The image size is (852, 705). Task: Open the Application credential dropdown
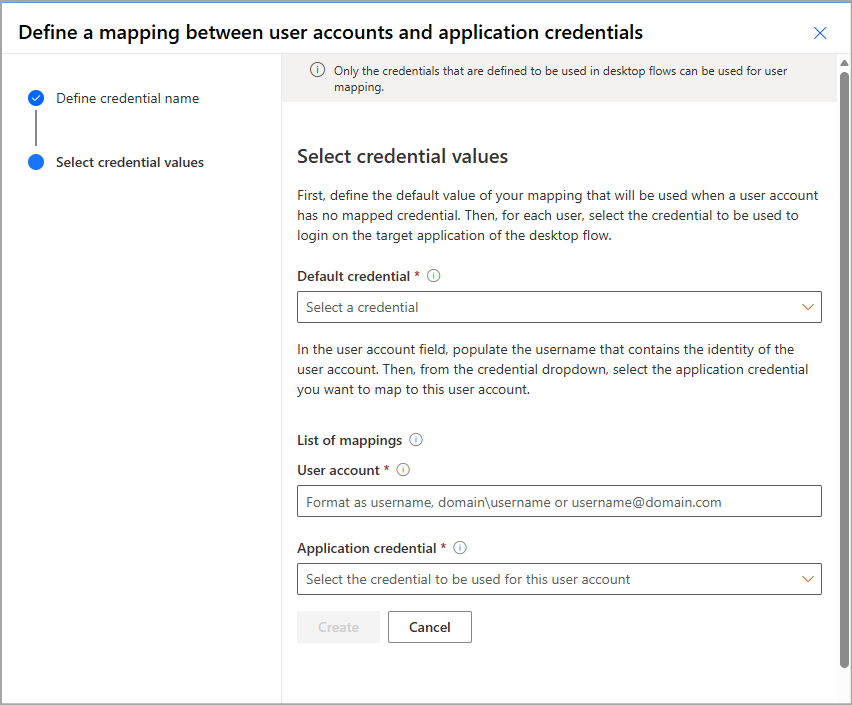click(559, 579)
